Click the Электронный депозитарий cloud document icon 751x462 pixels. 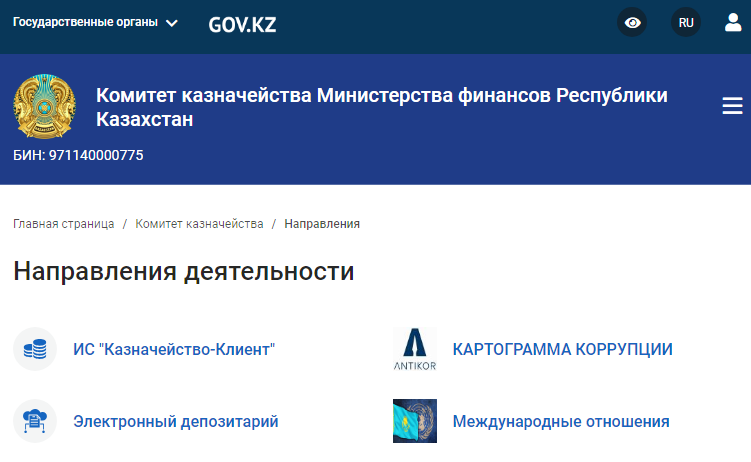tap(35, 422)
